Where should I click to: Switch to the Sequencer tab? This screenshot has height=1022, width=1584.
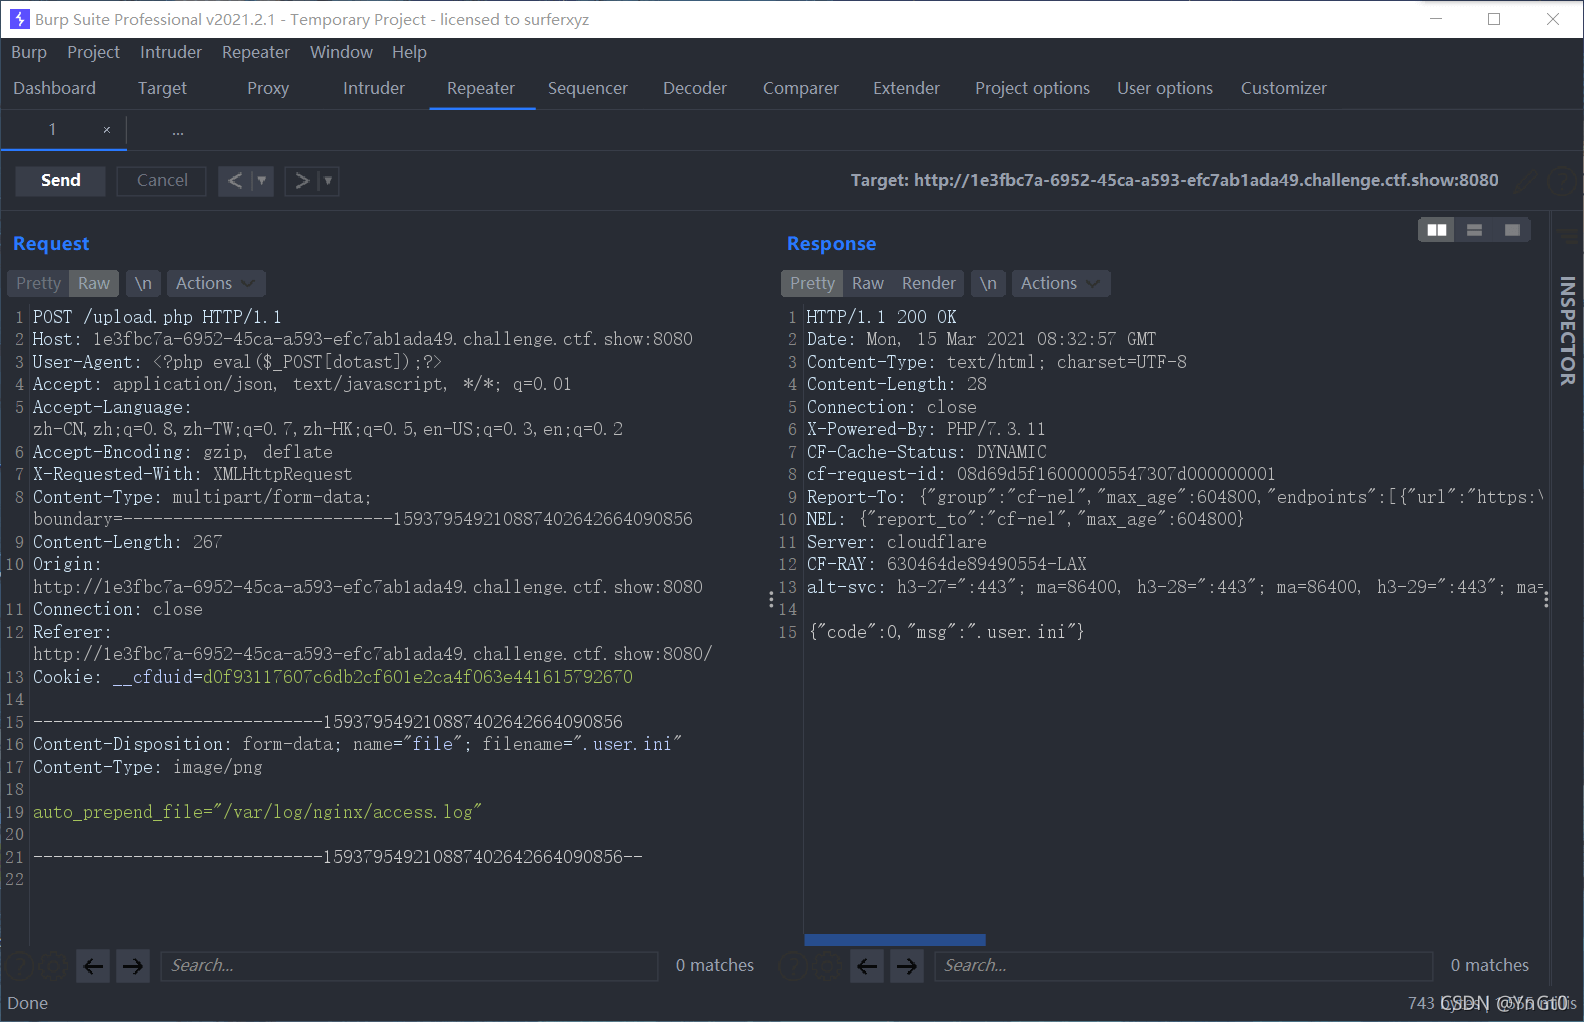pyautogui.click(x=588, y=88)
